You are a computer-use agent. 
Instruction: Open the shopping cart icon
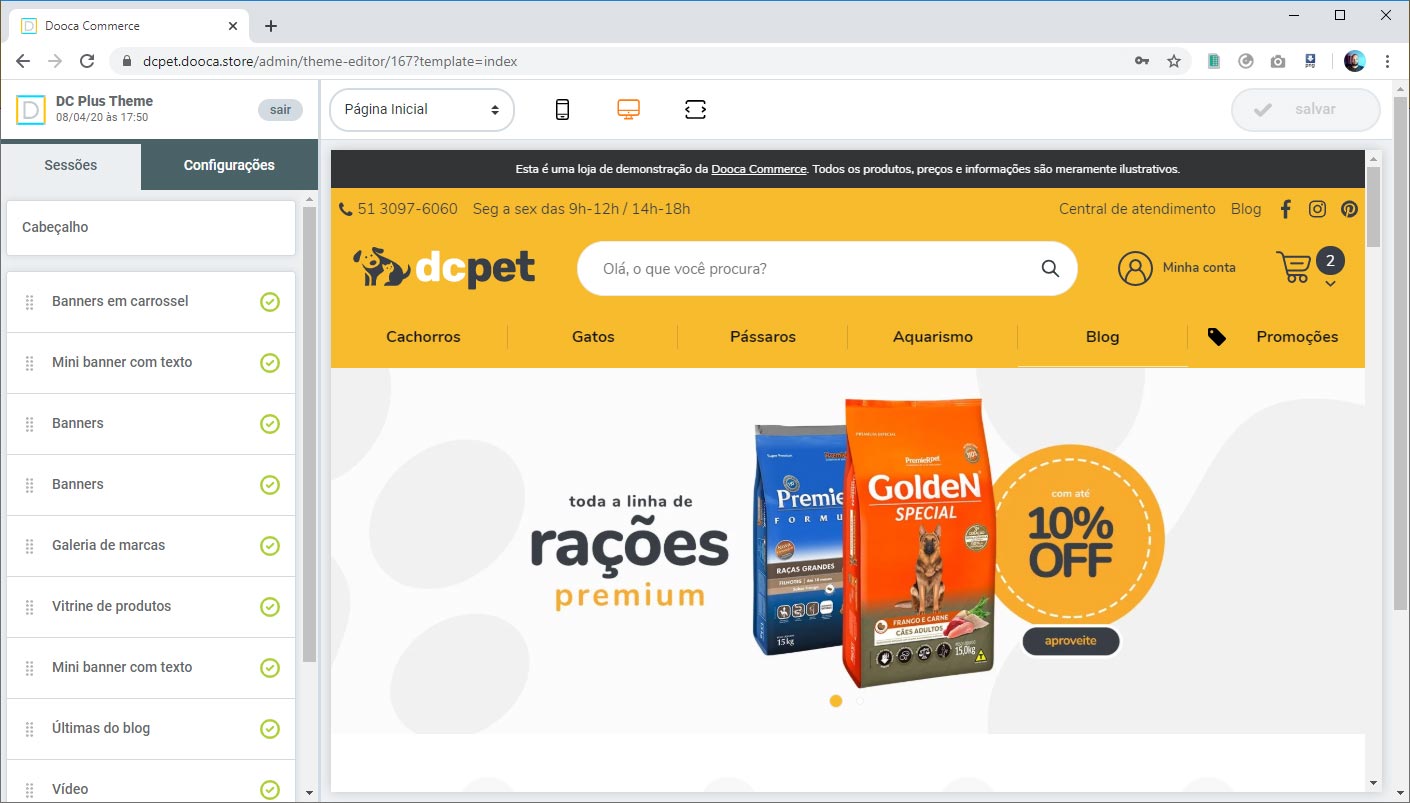[1293, 267]
